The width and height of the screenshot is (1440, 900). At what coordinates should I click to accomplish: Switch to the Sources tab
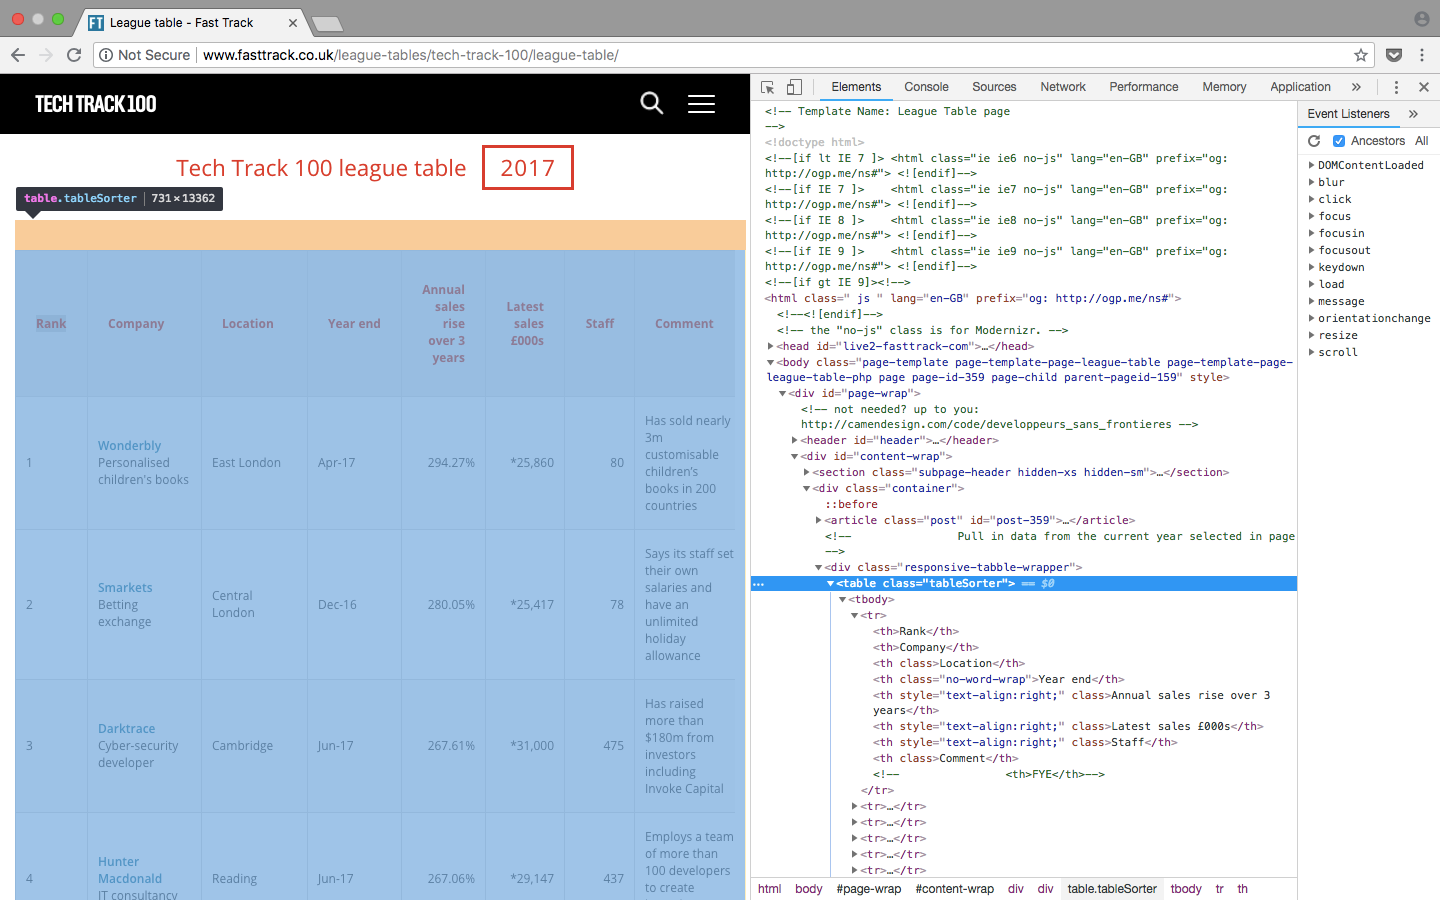pyautogui.click(x=994, y=87)
